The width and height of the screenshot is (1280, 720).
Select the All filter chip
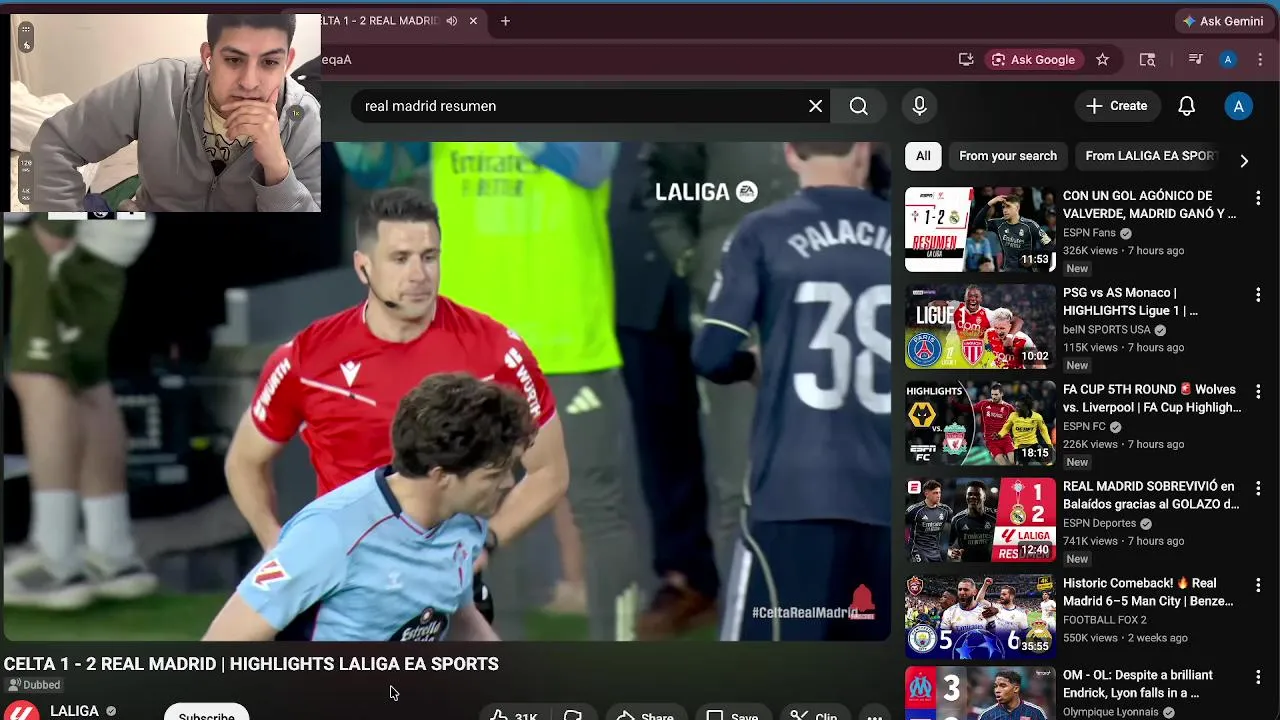click(x=923, y=156)
